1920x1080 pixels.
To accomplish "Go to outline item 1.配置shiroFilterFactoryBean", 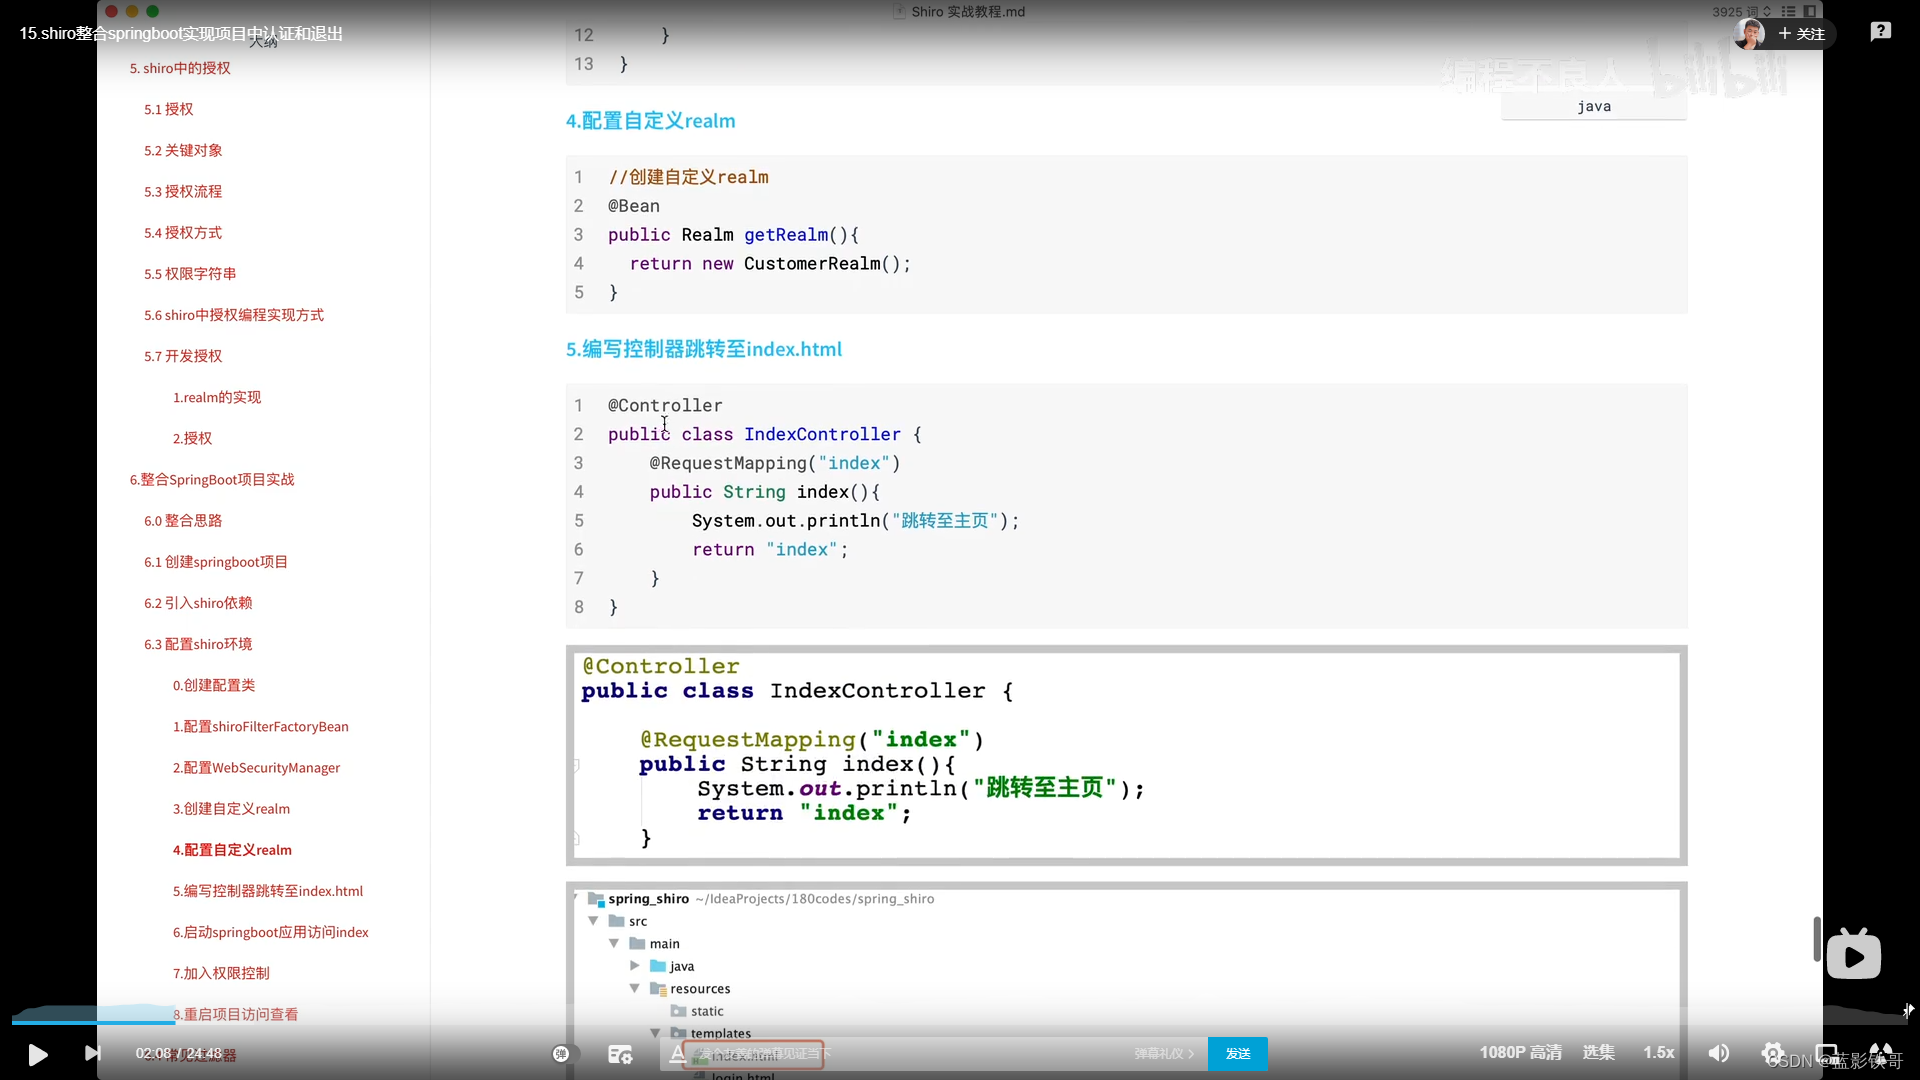I will (261, 726).
